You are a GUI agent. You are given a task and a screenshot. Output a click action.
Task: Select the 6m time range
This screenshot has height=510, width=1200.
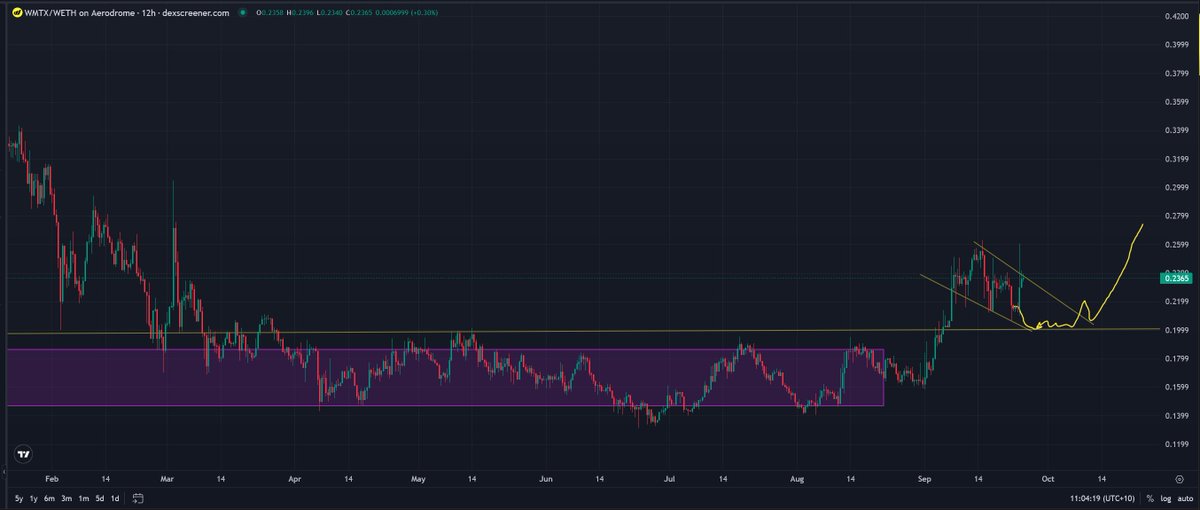click(51, 498)
